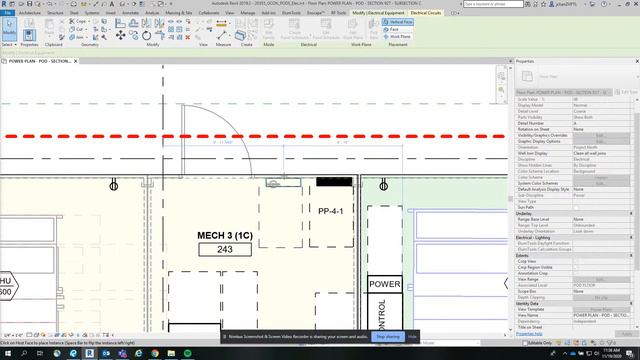Switch to the Systems ribbon tab
This screenshot has width=640, height=360.
[92, 13]
